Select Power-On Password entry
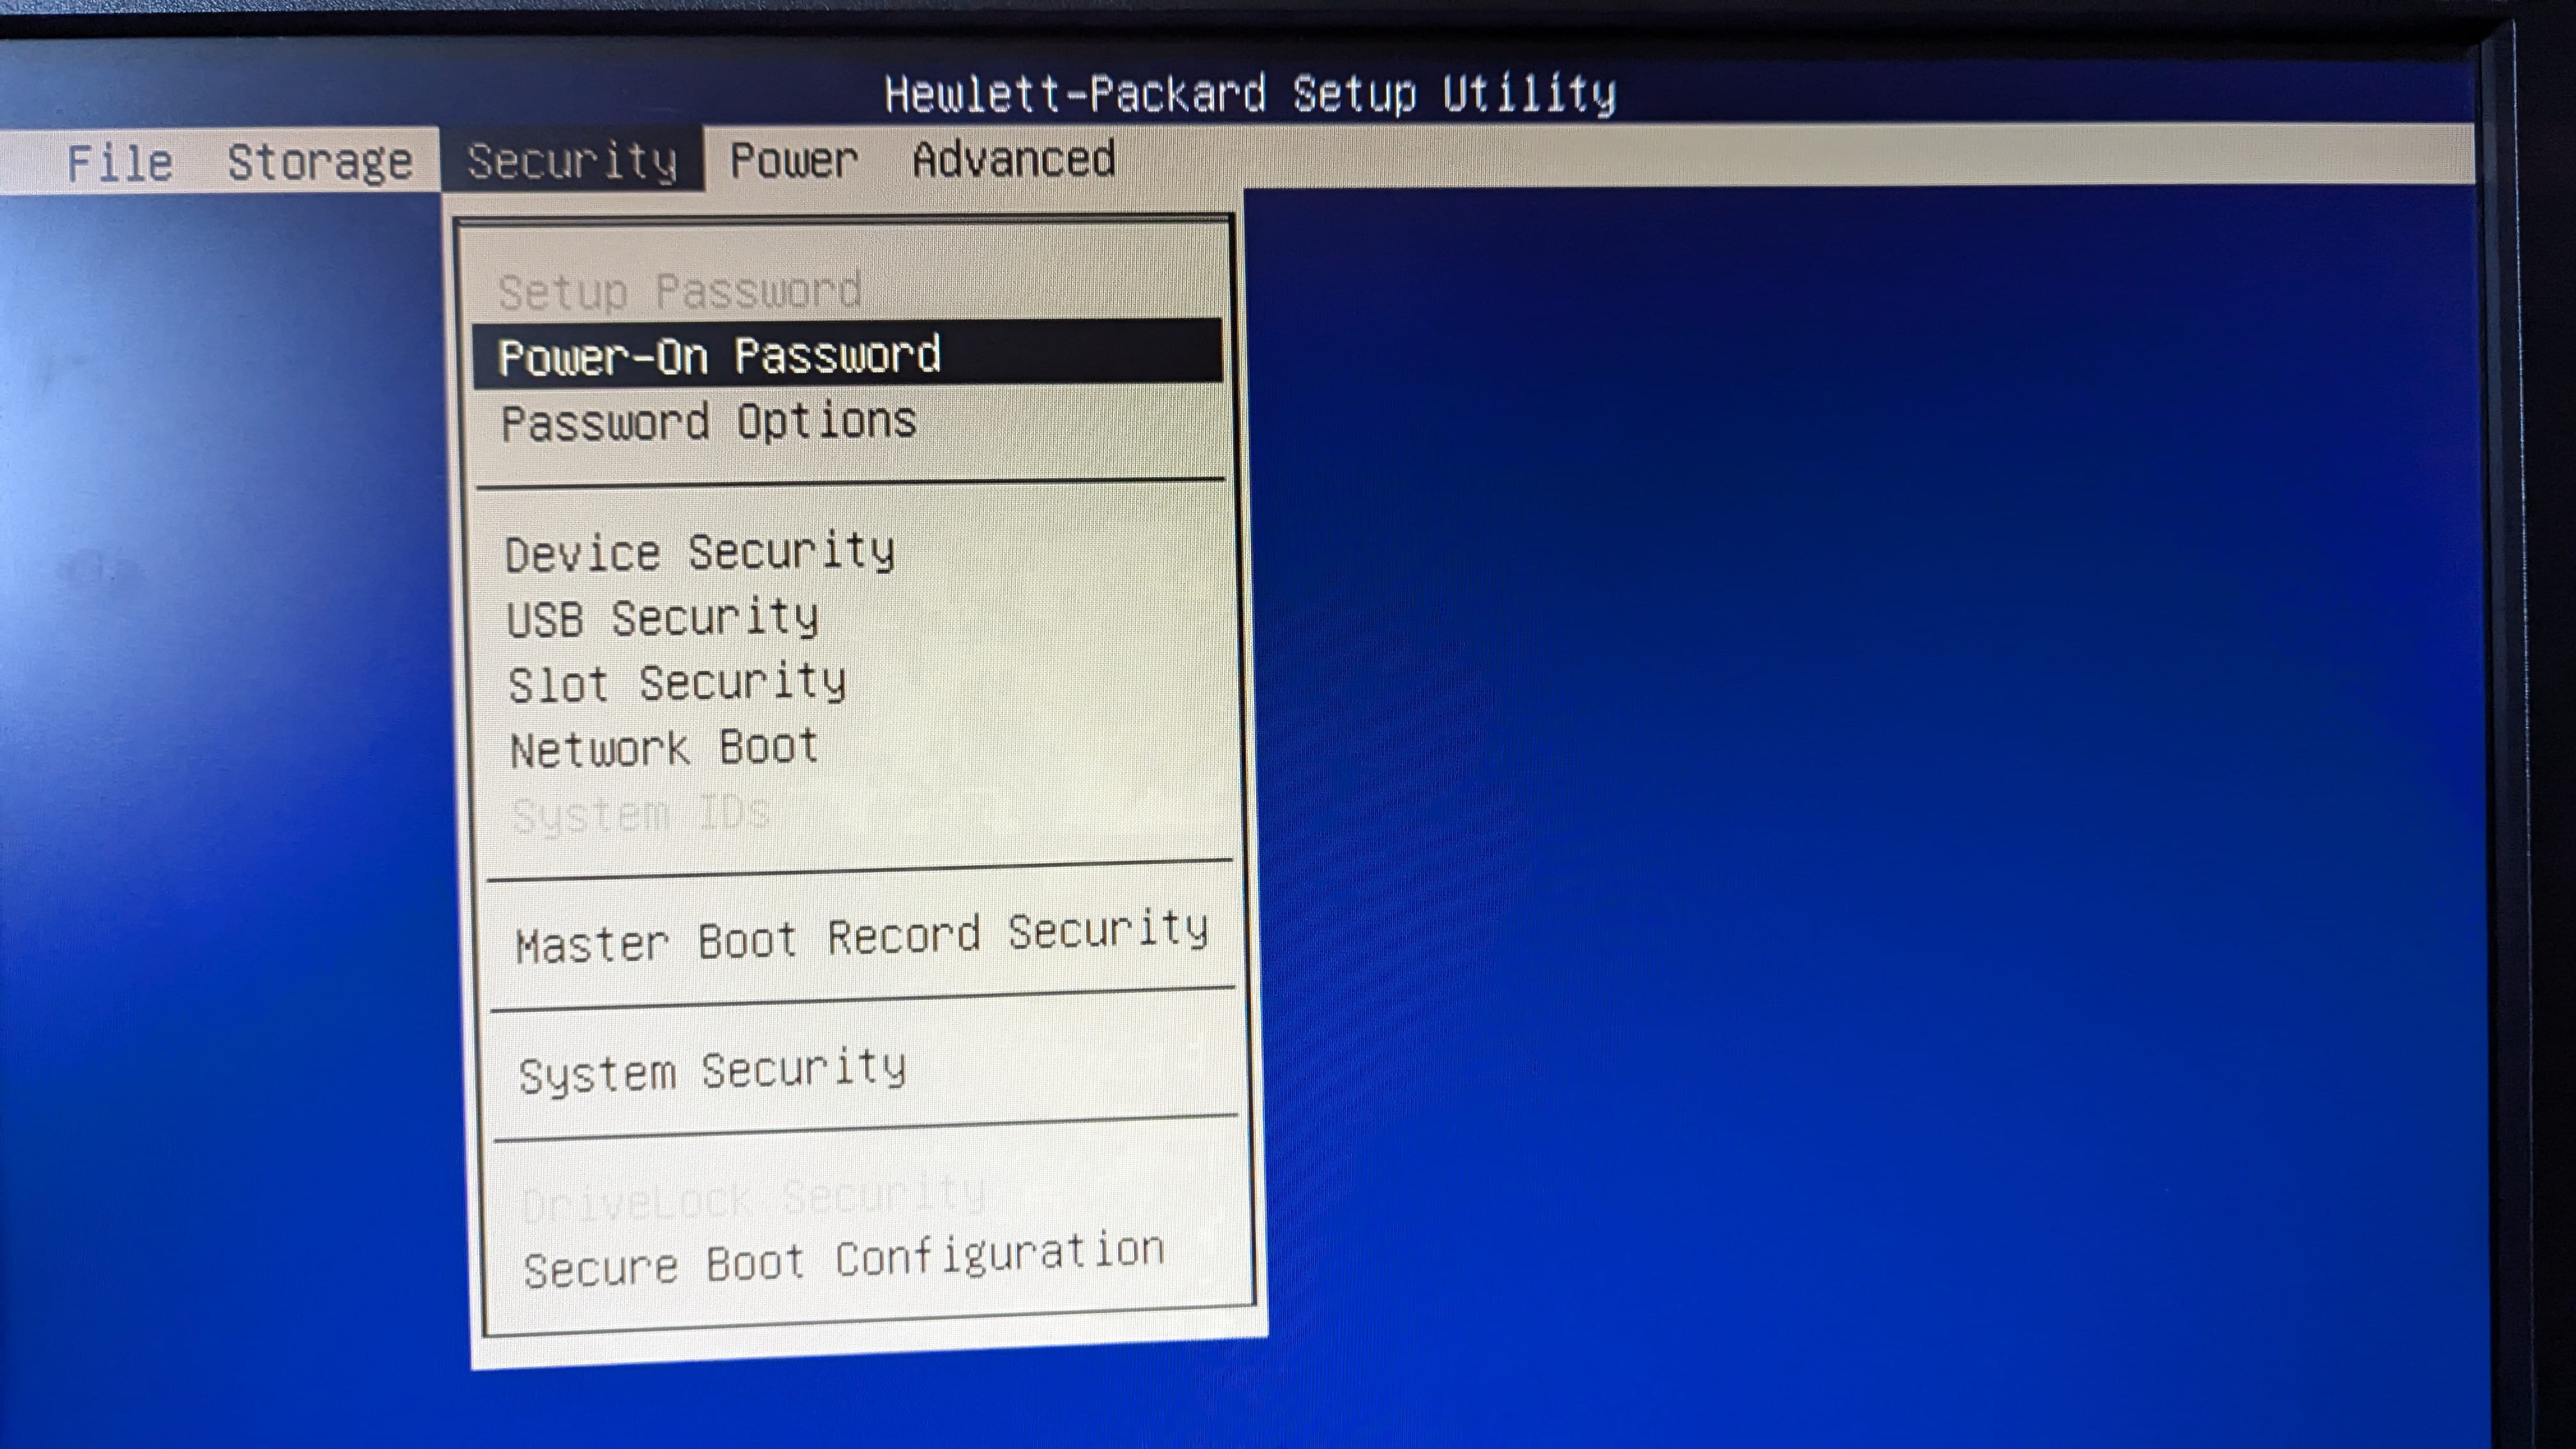Viewport: 2576px width, 1449px height. [x=847, y=353]
